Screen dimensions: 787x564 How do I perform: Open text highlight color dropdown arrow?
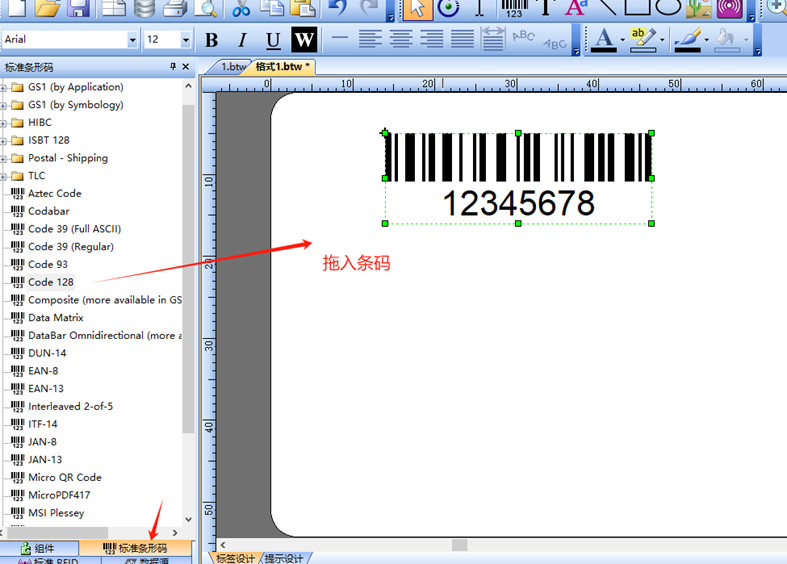[662, 40]
